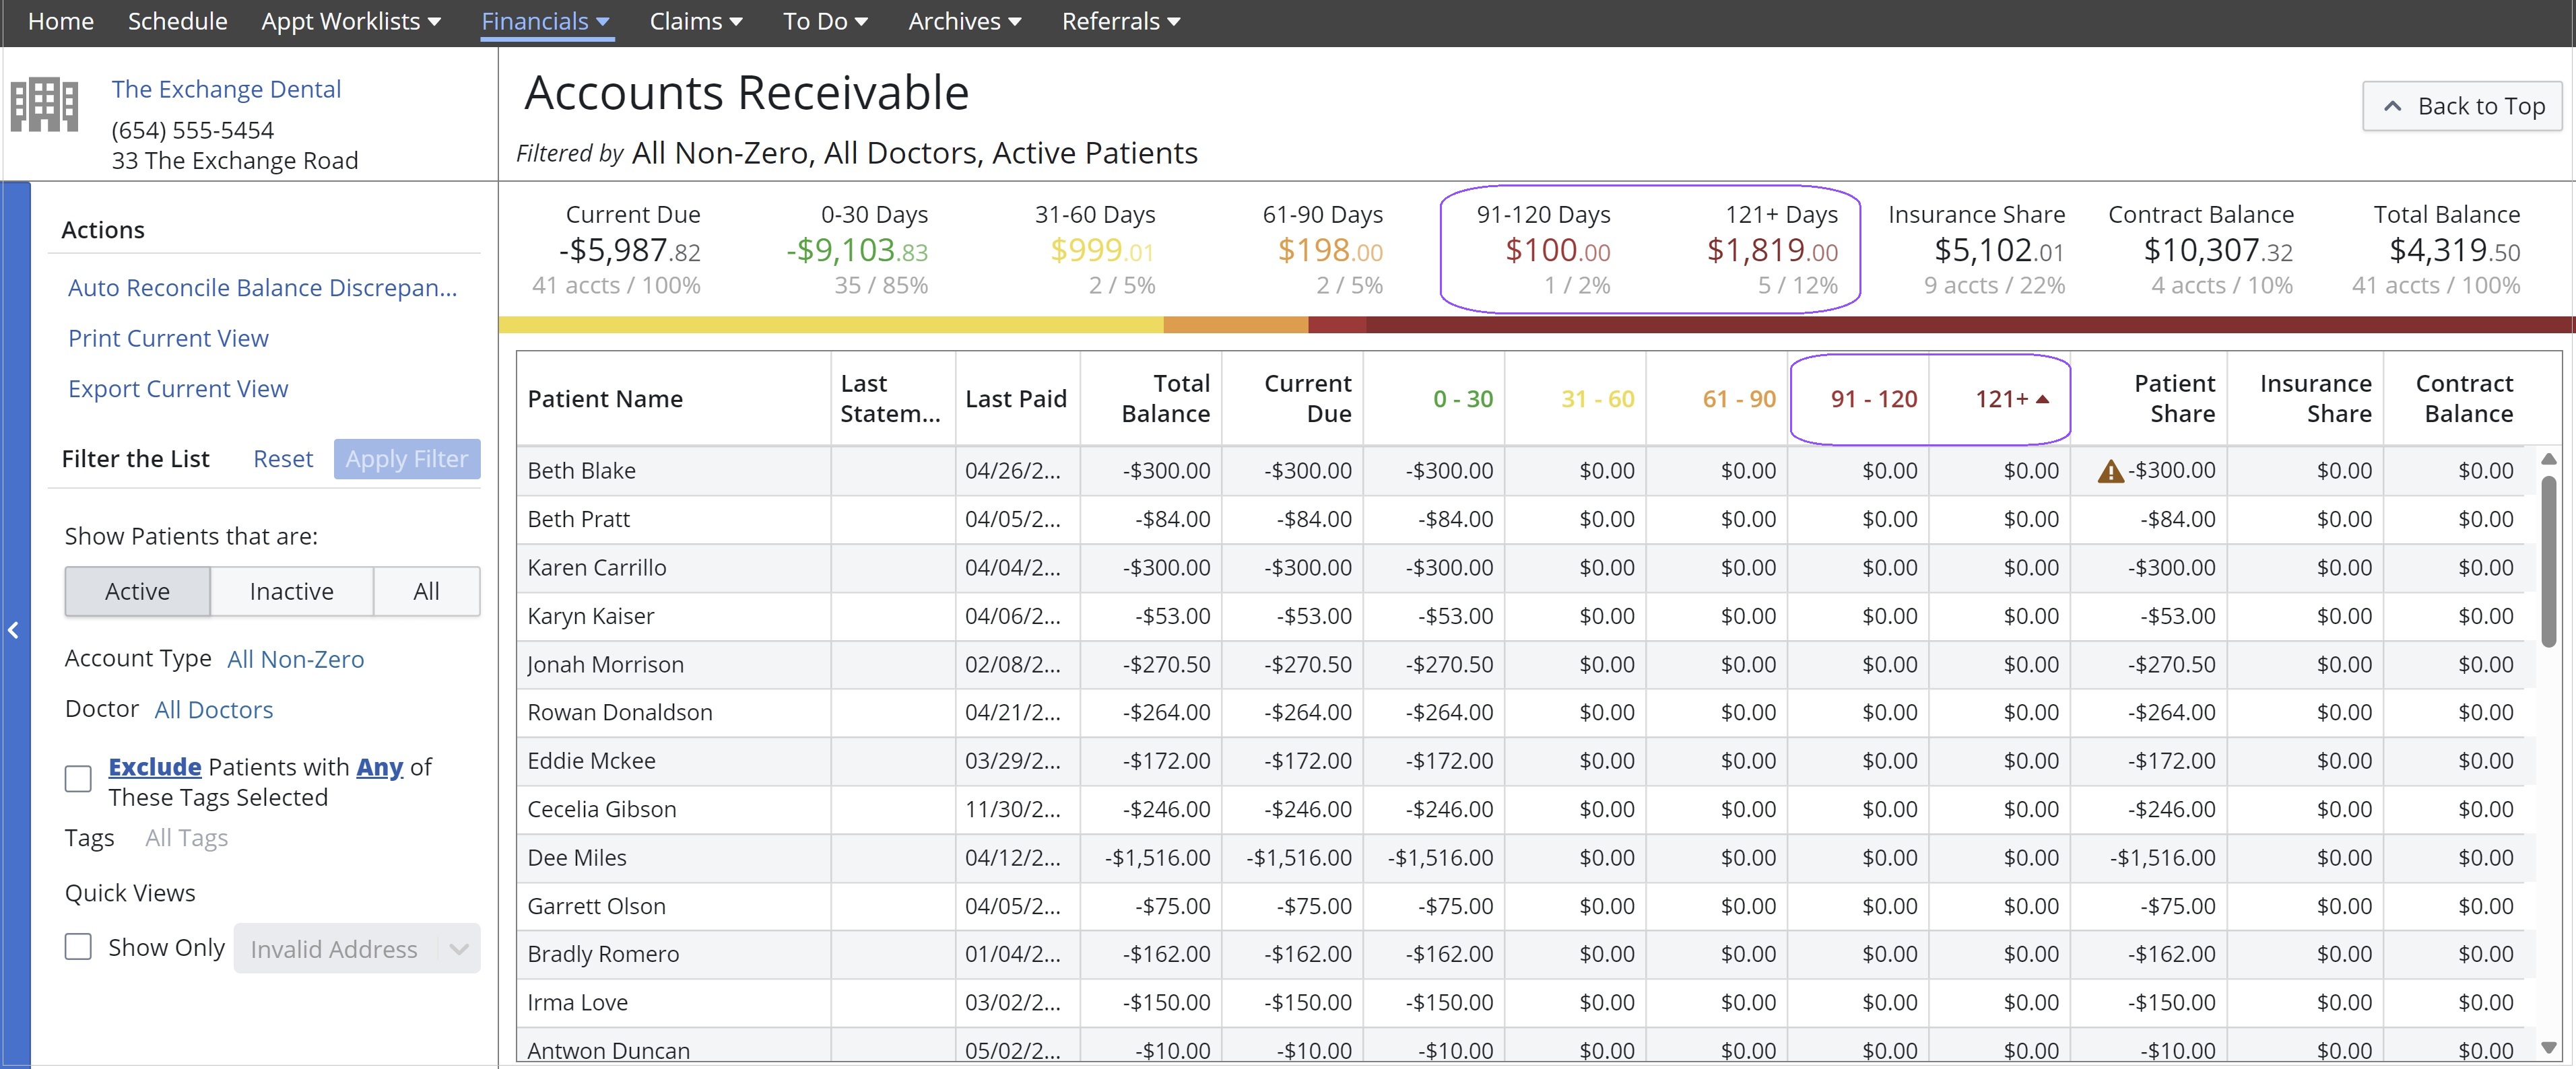Click the table vertical scrollbar thumb
2576x1069 pixels.
tap(2549, 562)
